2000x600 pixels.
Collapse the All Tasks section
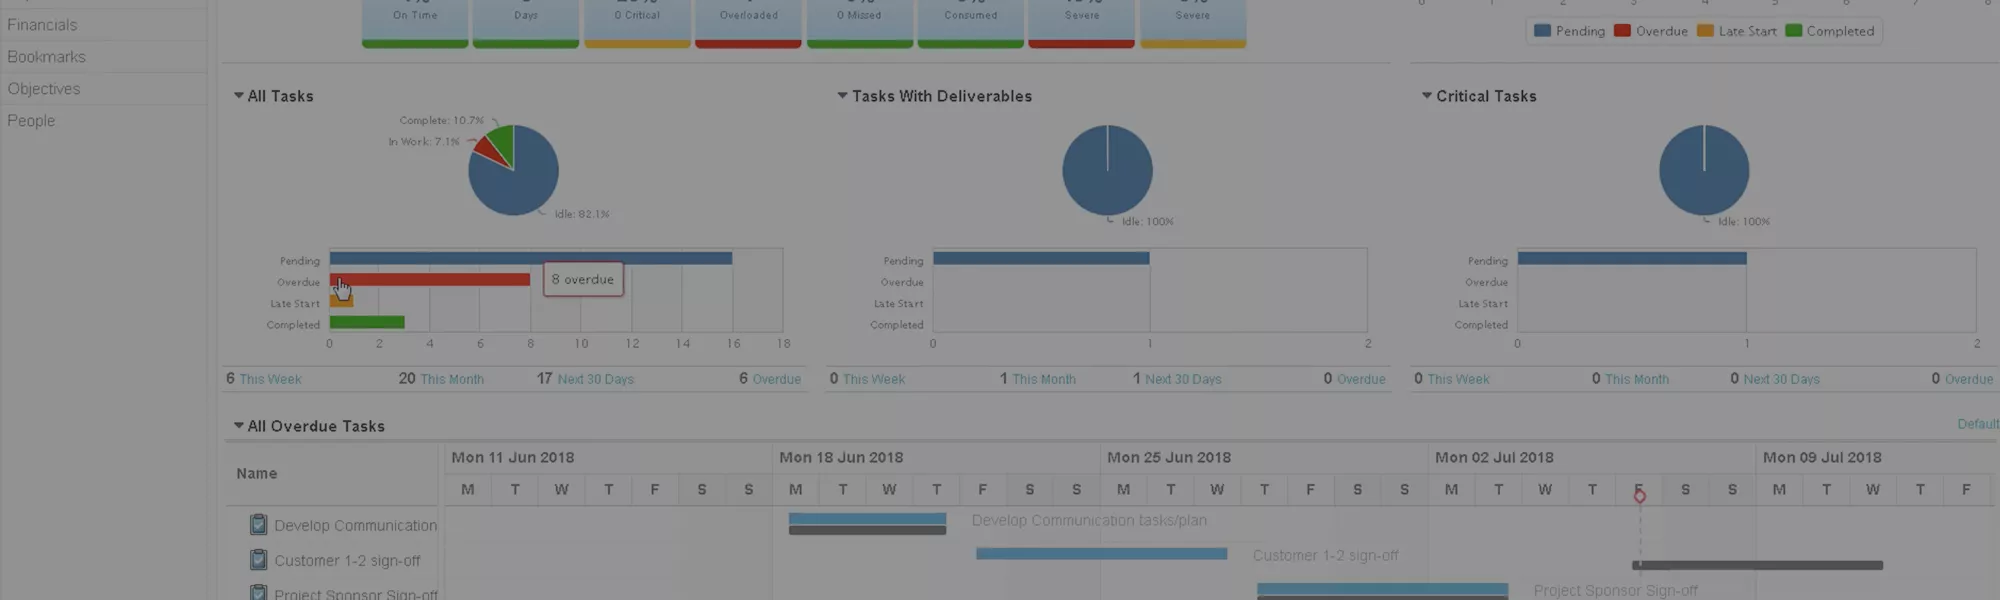pyautogui.click(x=239, y=96)
